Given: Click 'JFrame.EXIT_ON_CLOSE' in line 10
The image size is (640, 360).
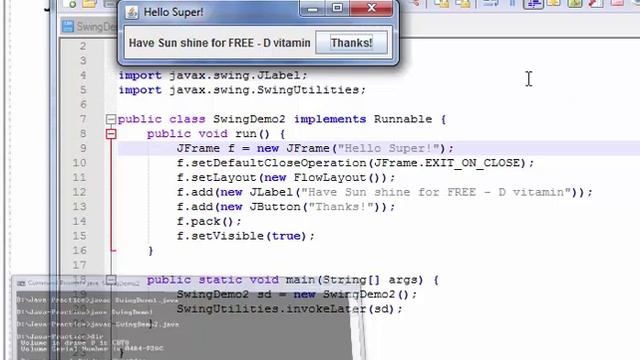Looking at the screenshot, I should pyautogui.click(x=447, y=163).
